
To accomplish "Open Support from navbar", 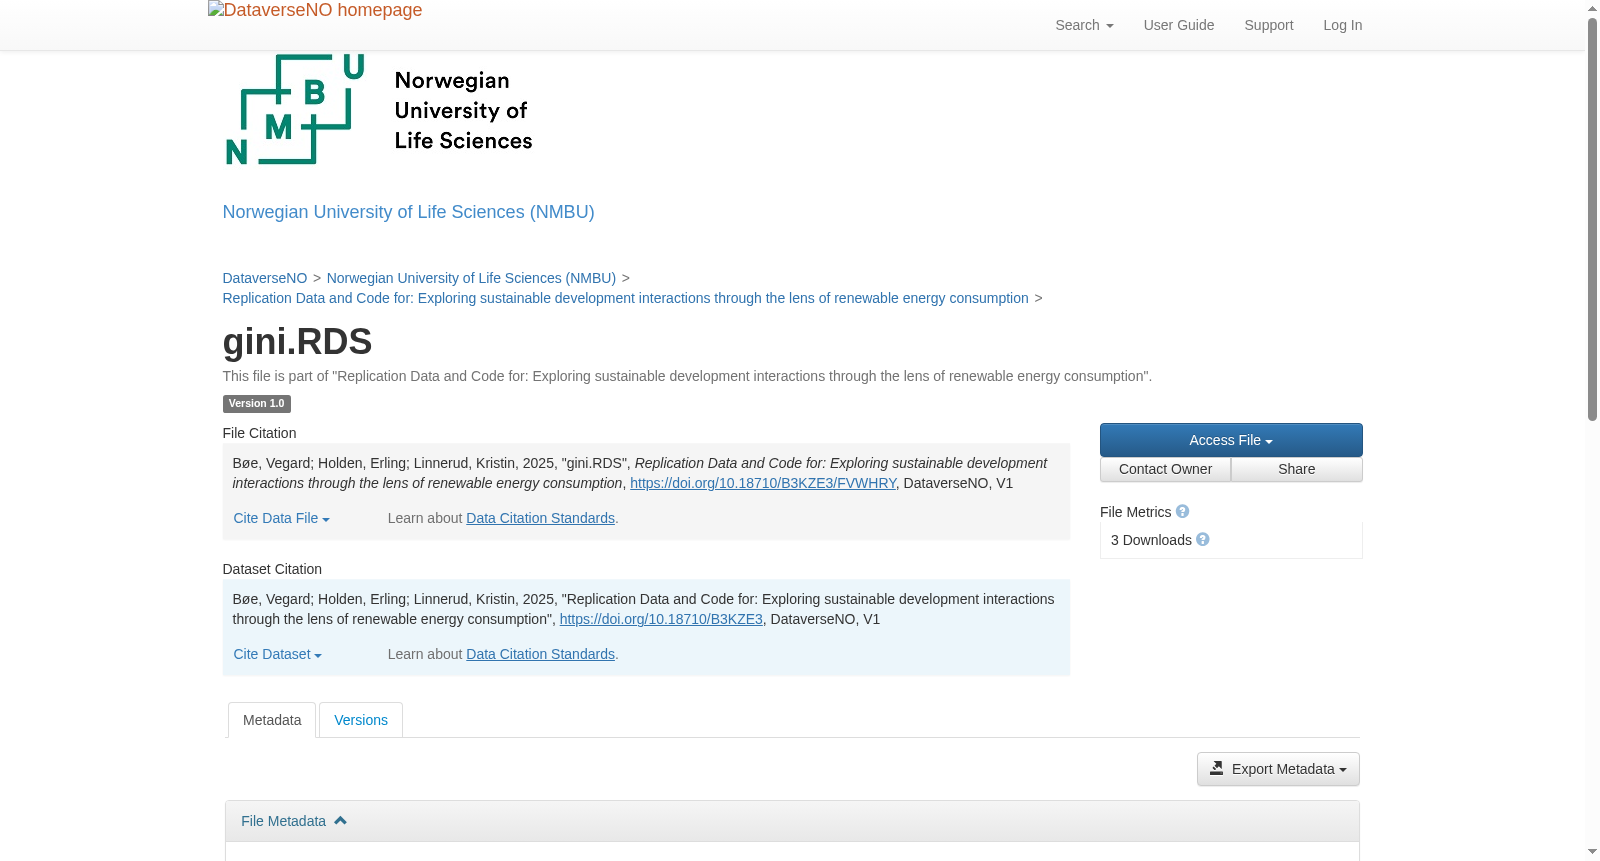I will coord(1269,25).
